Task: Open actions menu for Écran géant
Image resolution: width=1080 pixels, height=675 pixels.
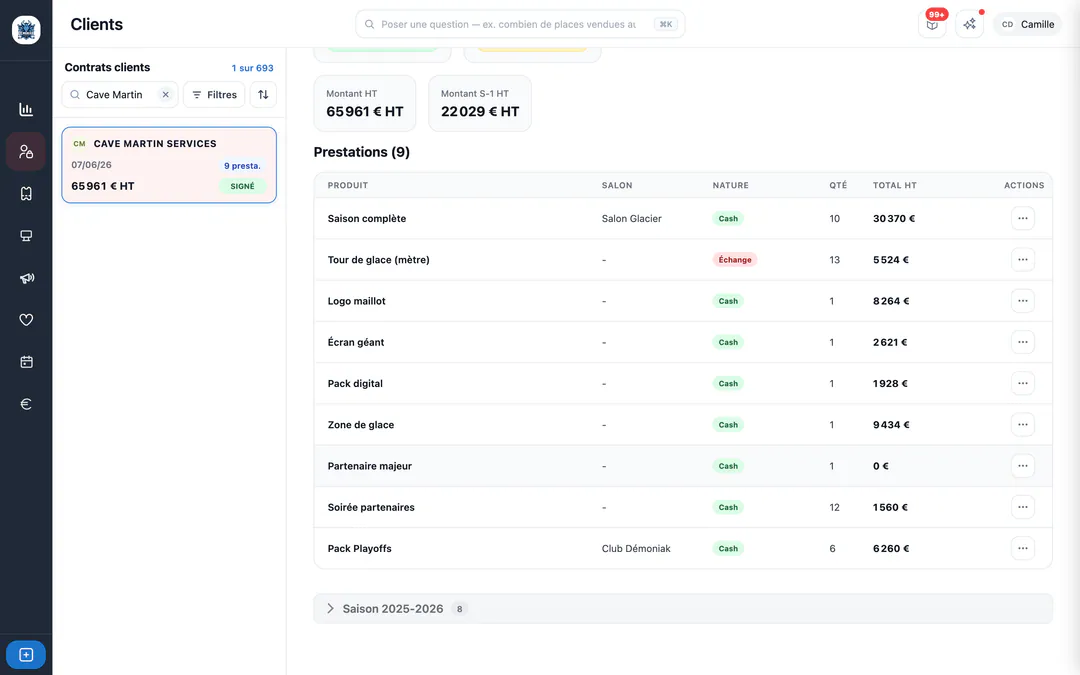Action: click(x=1023, y=342)
